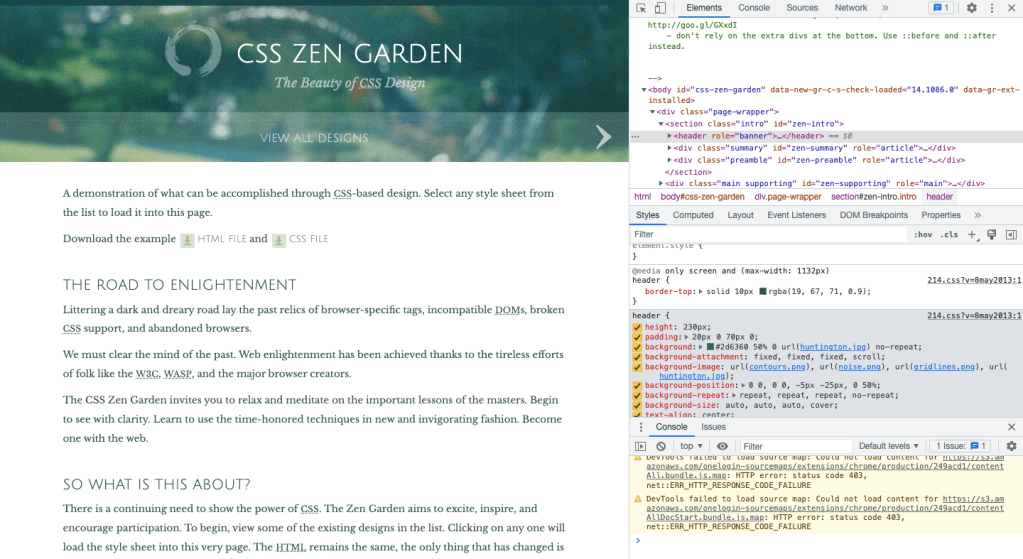This screenshot has width=1023, height=559.
Task: Activate the inspect element picker
Action: [641, 8]
